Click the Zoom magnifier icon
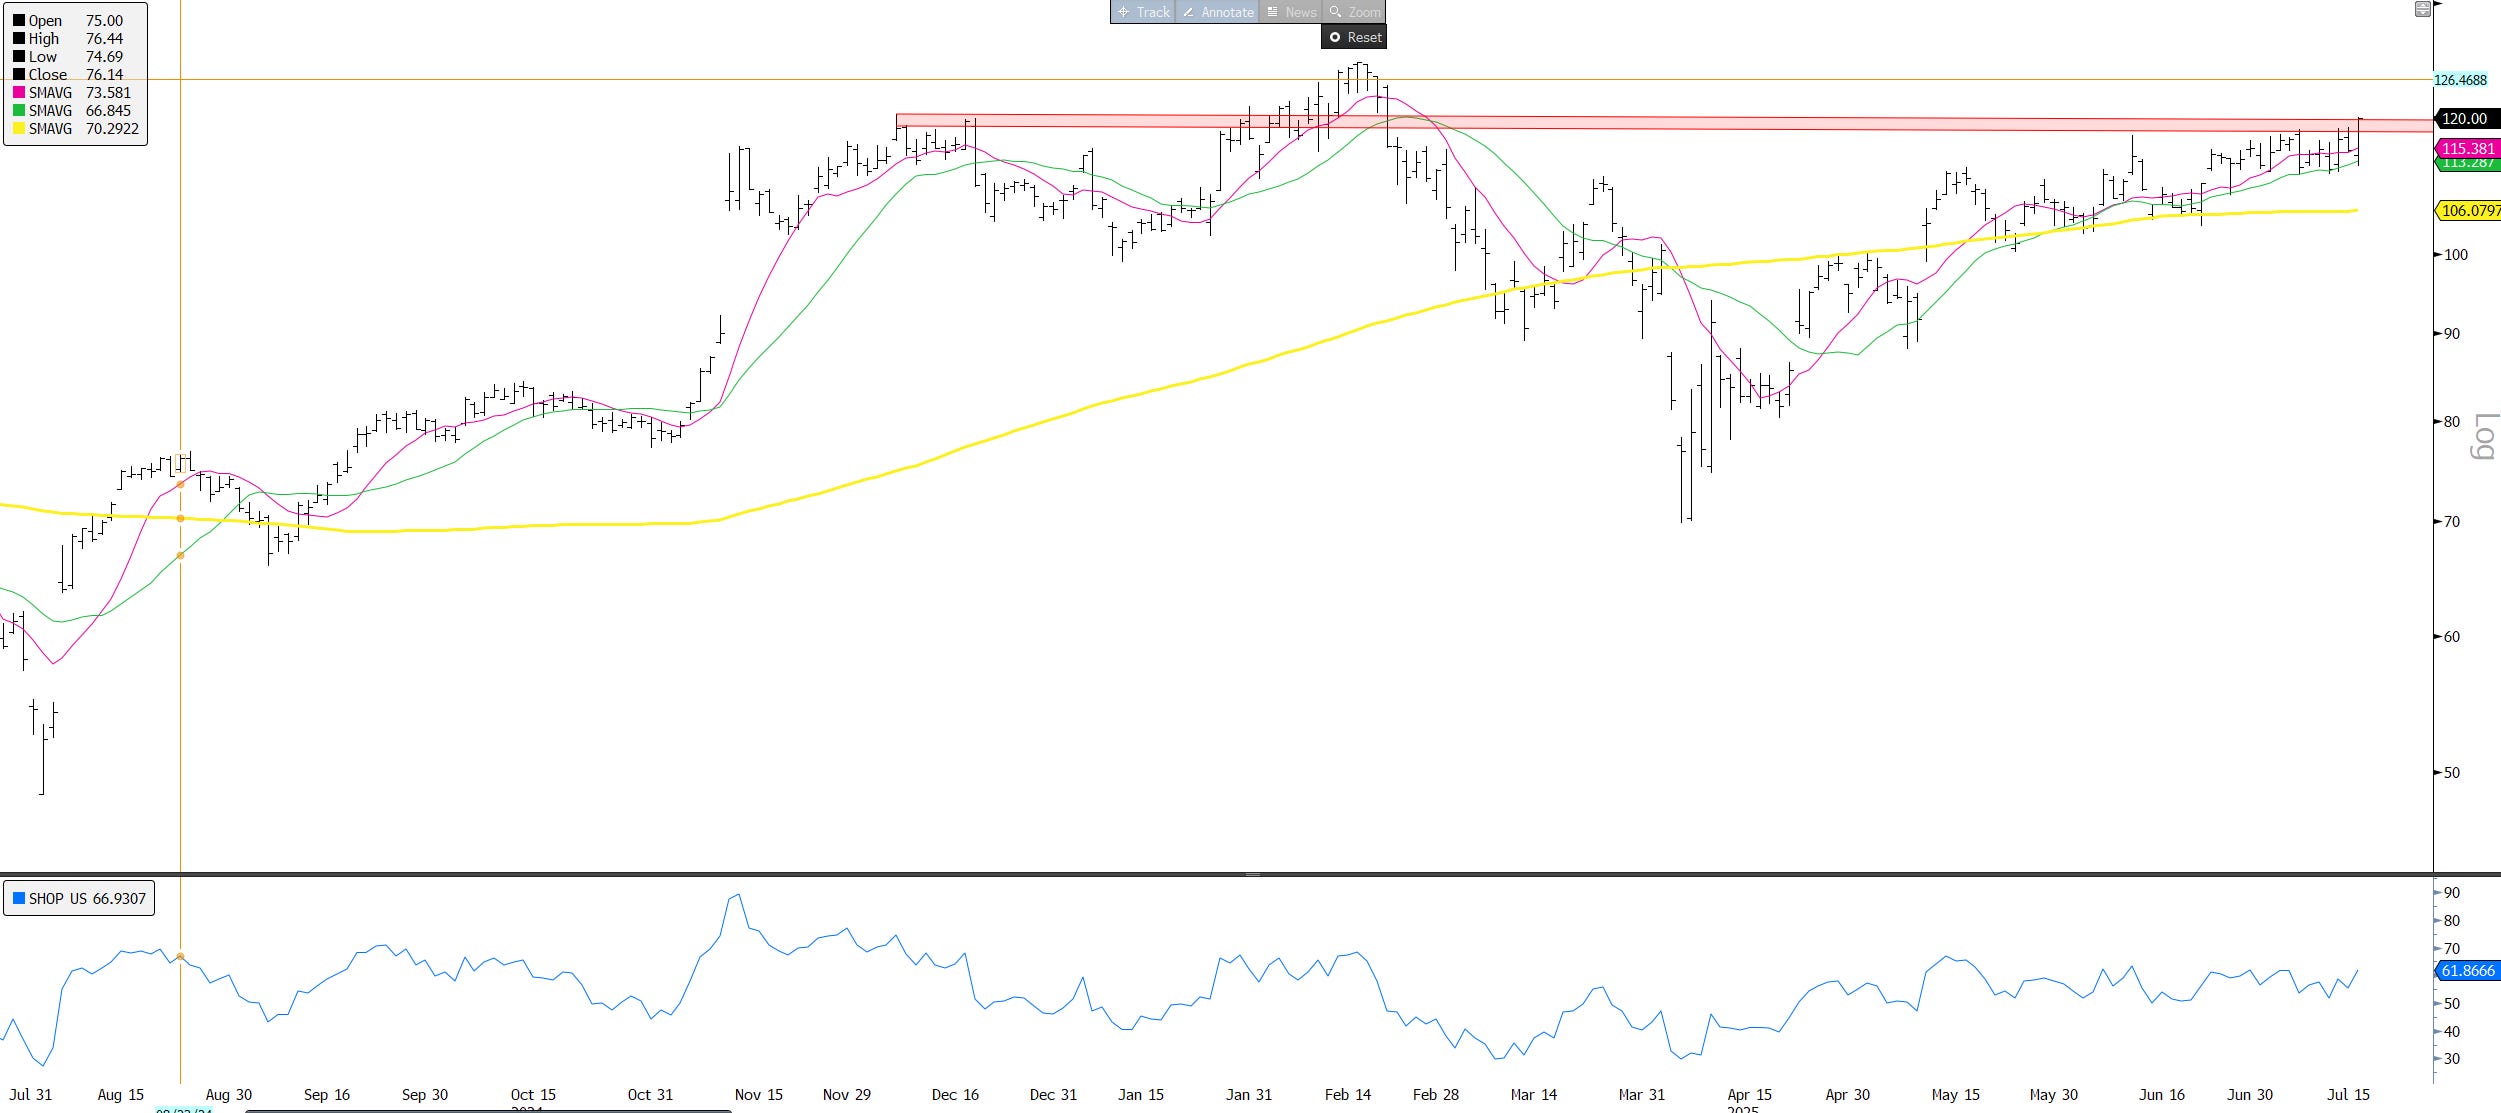This screenshot has height=1113, width=2501. pos(1335,12)
